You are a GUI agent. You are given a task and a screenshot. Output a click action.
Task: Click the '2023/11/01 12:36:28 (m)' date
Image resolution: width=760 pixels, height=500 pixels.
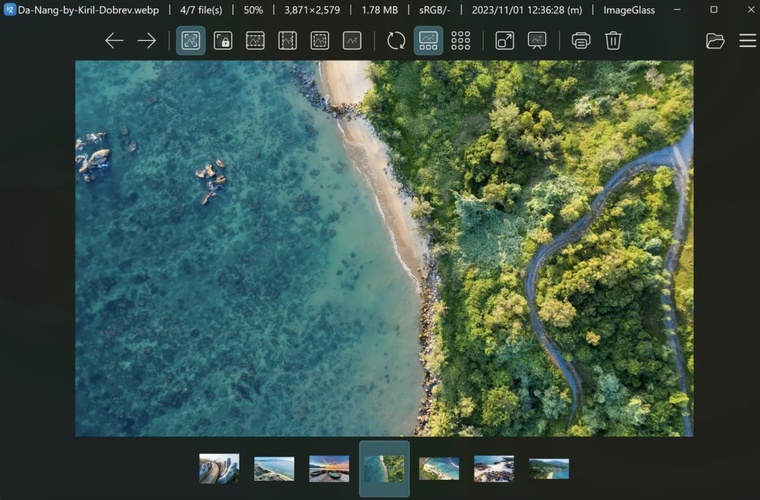[527, 10]
